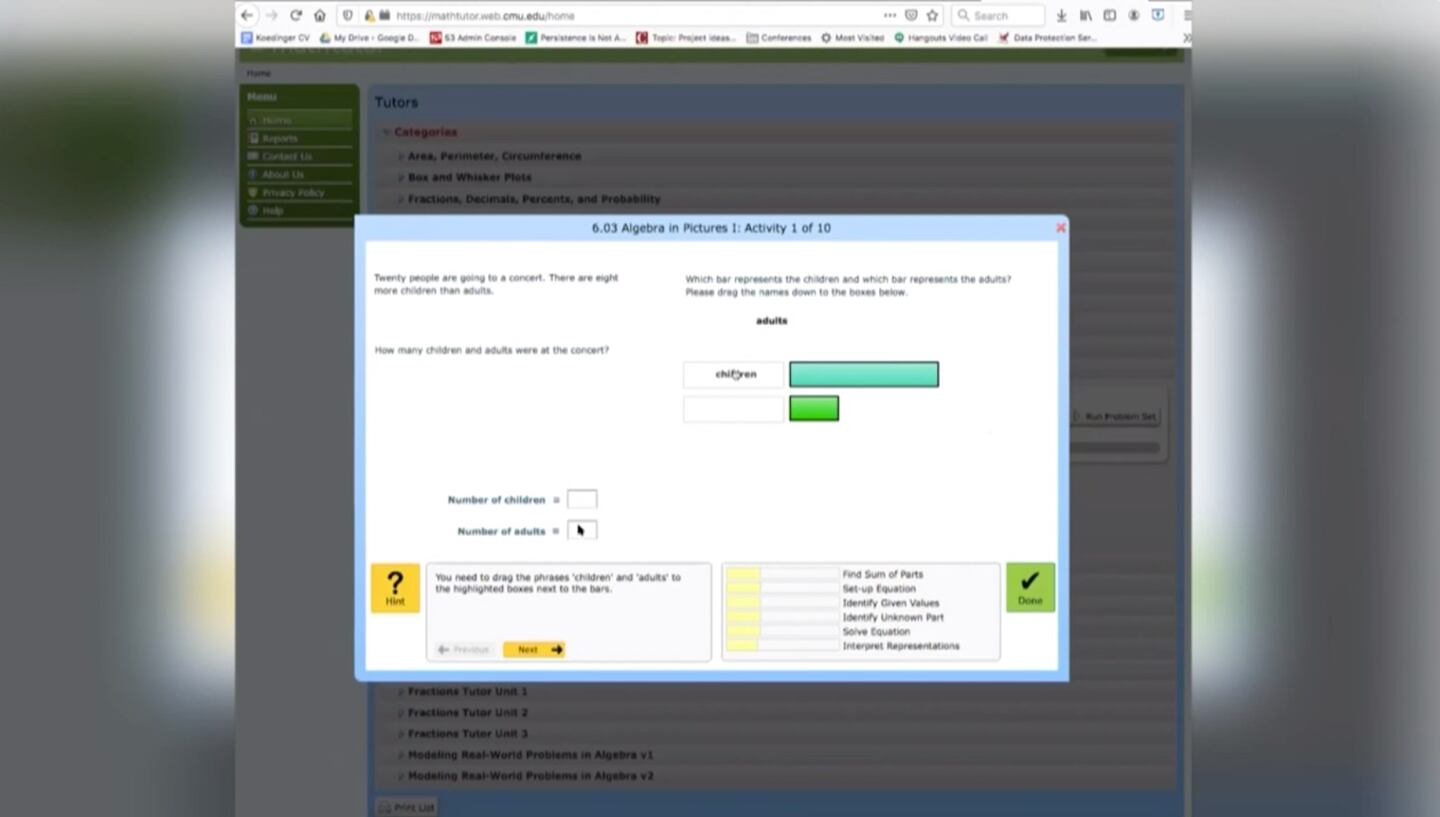Click the Number of children input box

[582, 499]
